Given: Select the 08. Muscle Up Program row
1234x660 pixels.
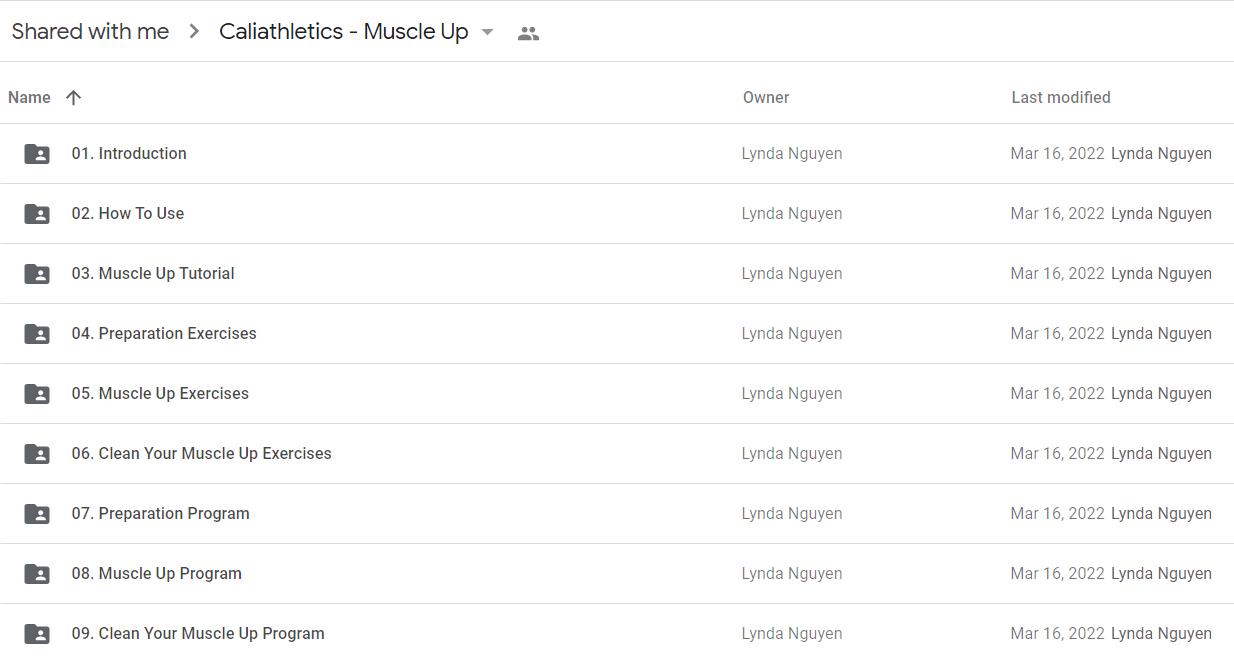Looking at the screenshot, I should coord(617,574).
